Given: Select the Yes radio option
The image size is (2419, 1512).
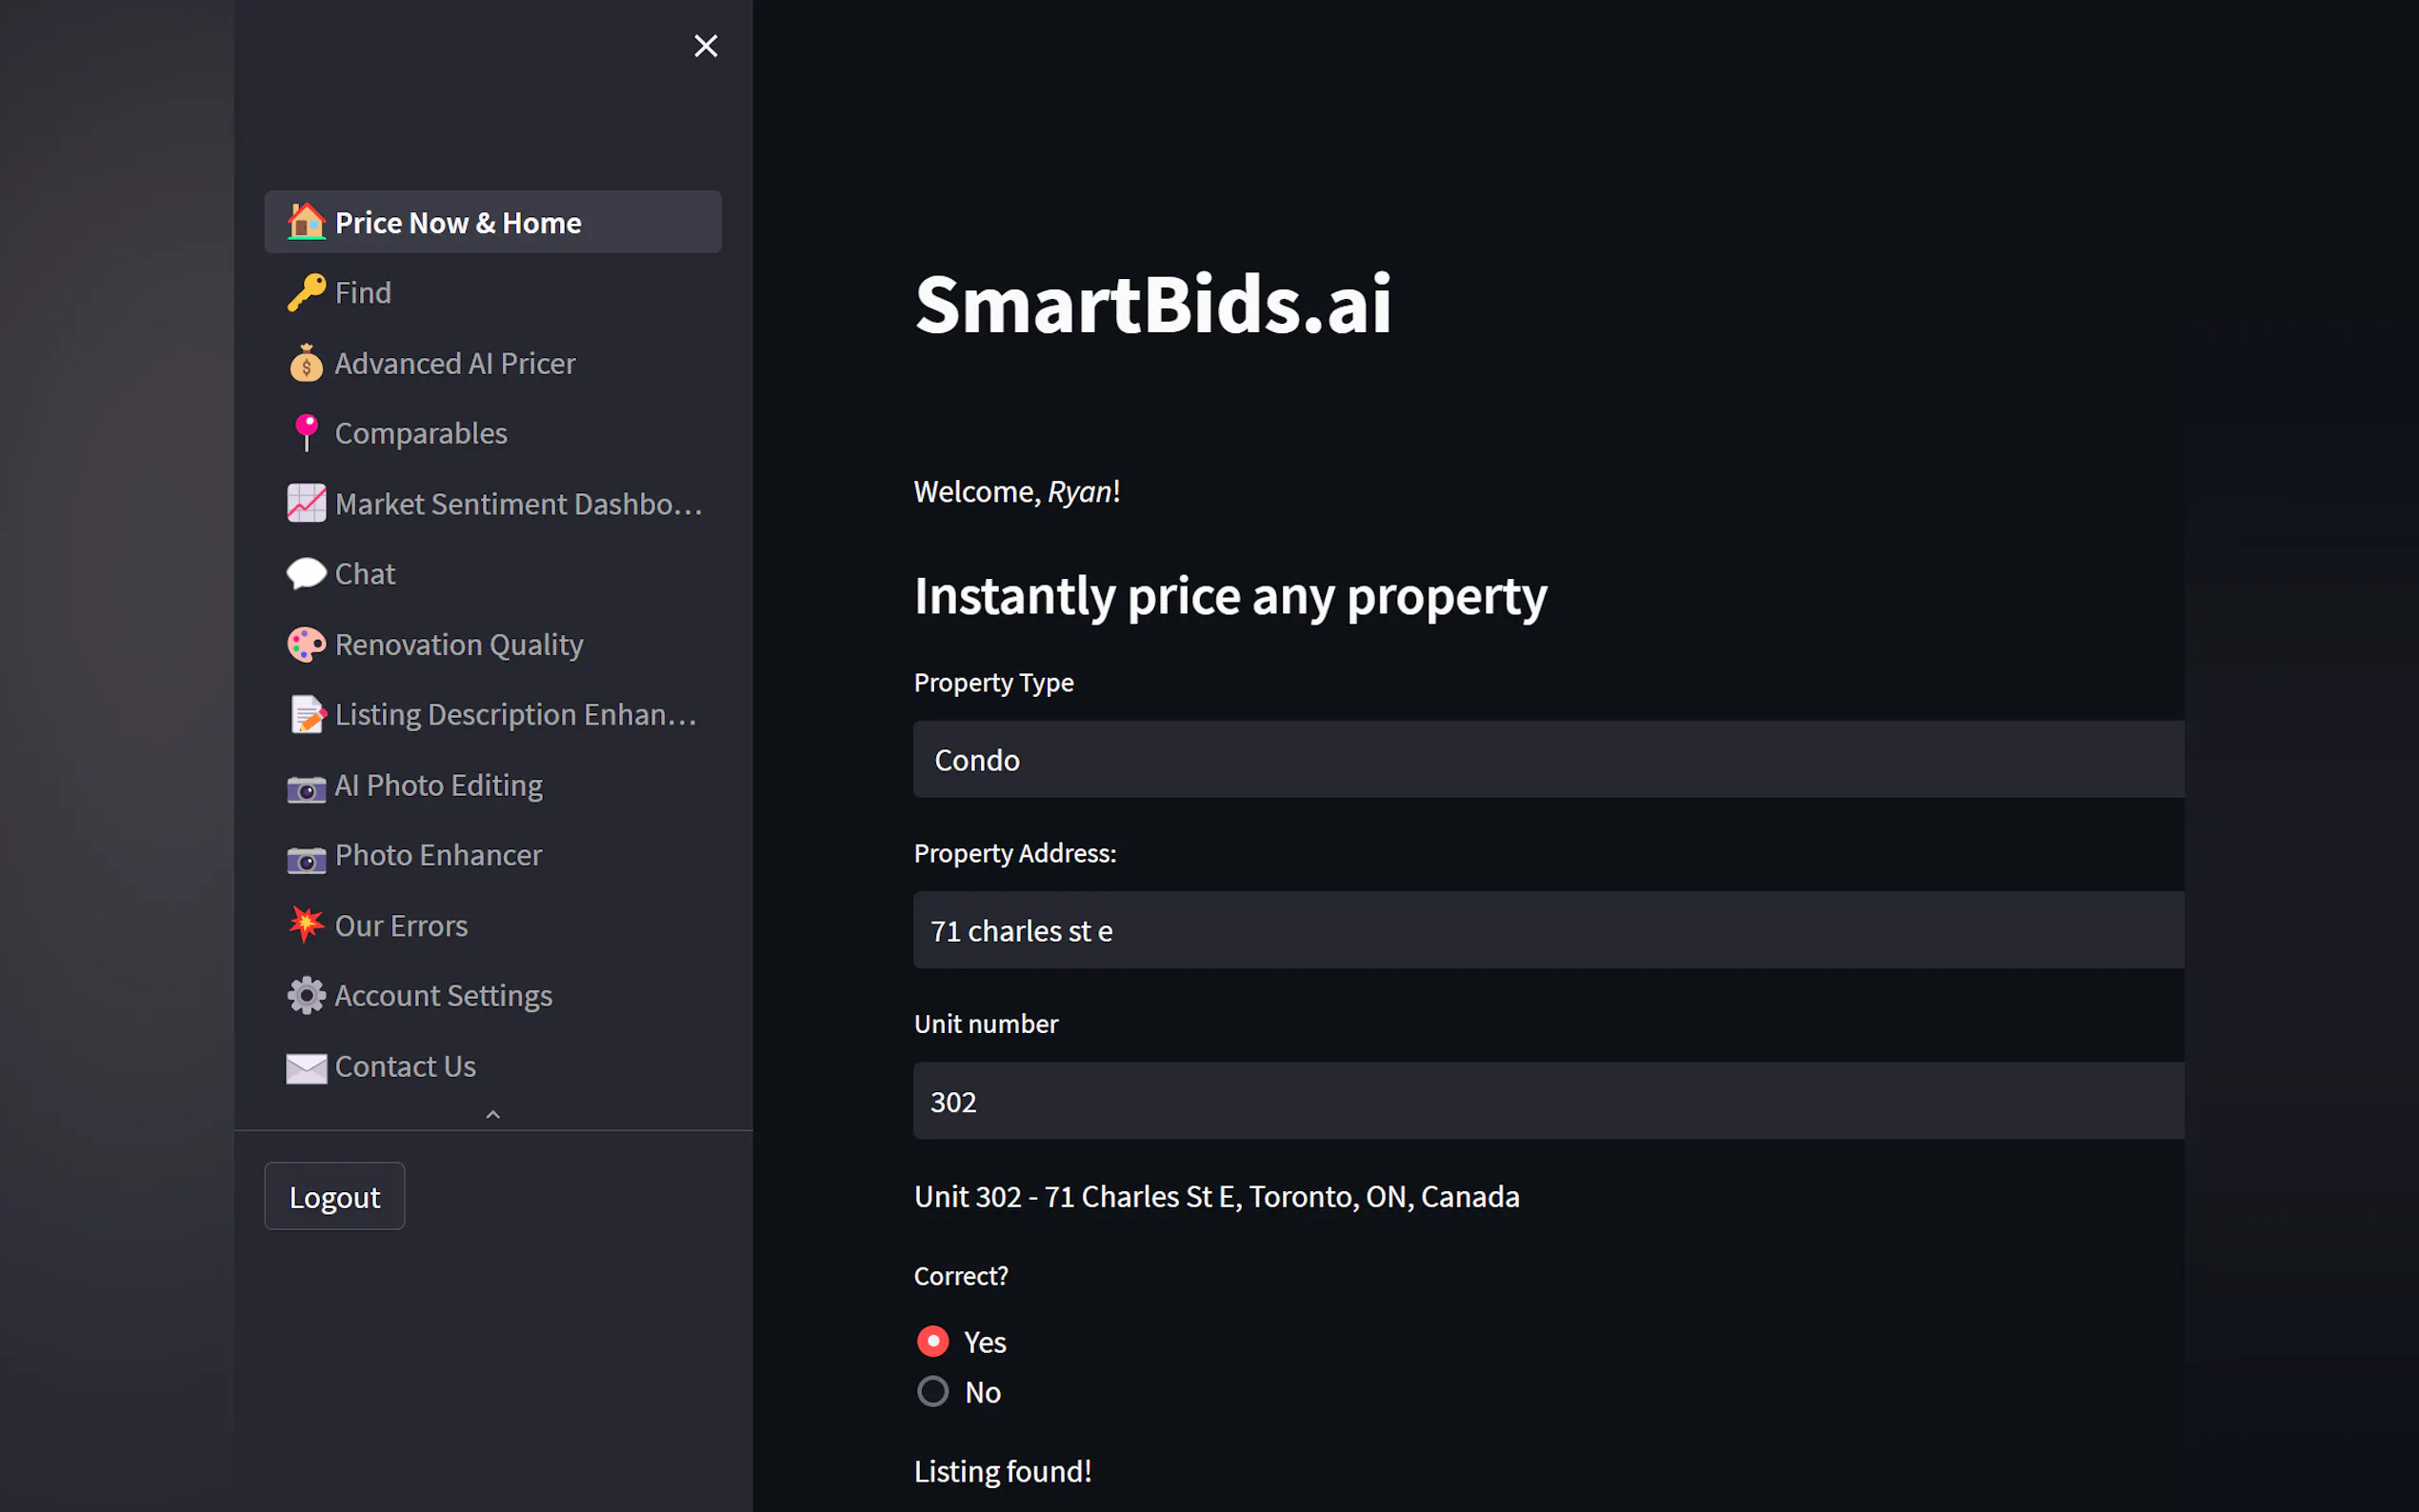Looking at the screenshot, I should (x=932, y=1341).
